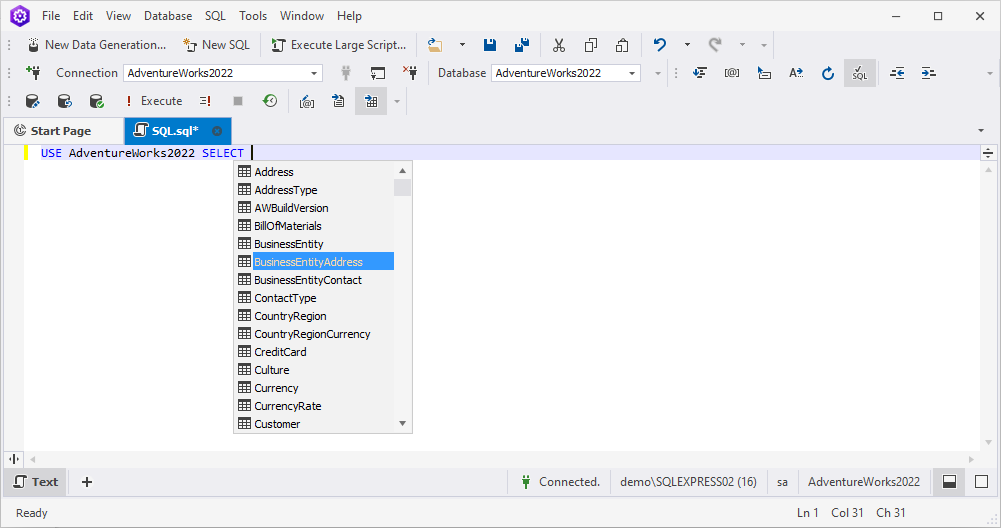This screenshot has height=528, width=1001.
Task: Open the Window menu
Action: [302, 16]
